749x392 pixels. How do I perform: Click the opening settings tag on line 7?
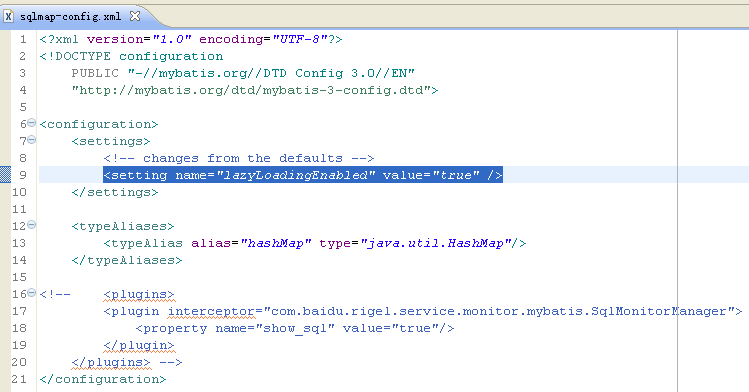point(111,141)
